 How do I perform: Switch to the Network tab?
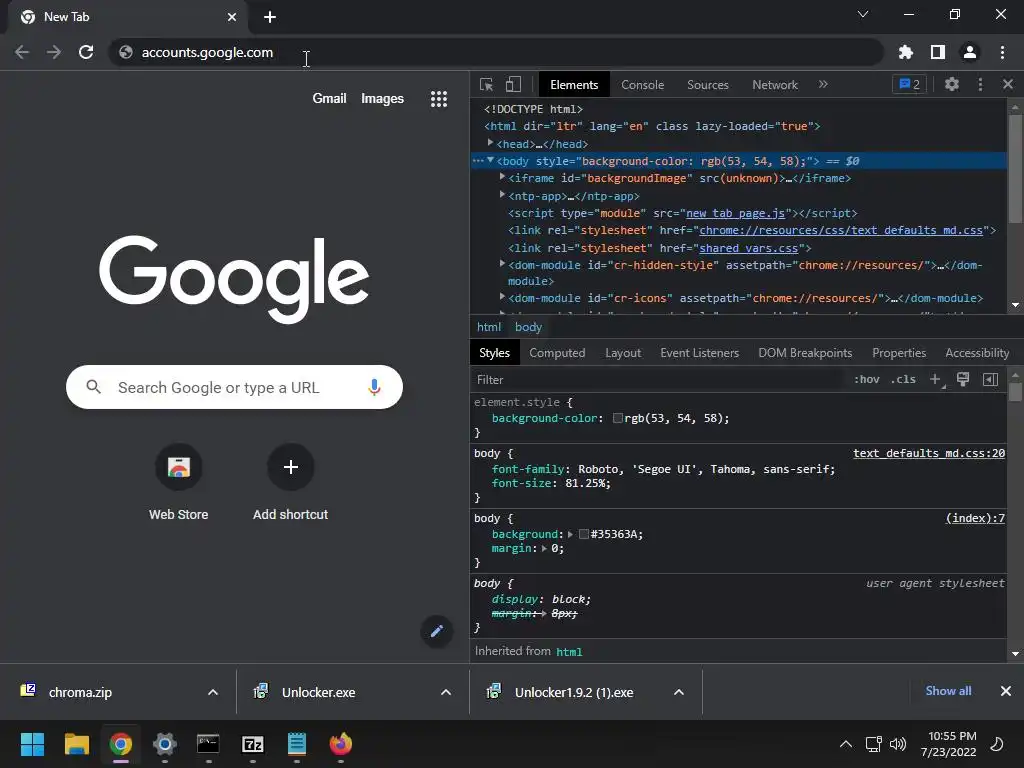[x=775, y=85]
